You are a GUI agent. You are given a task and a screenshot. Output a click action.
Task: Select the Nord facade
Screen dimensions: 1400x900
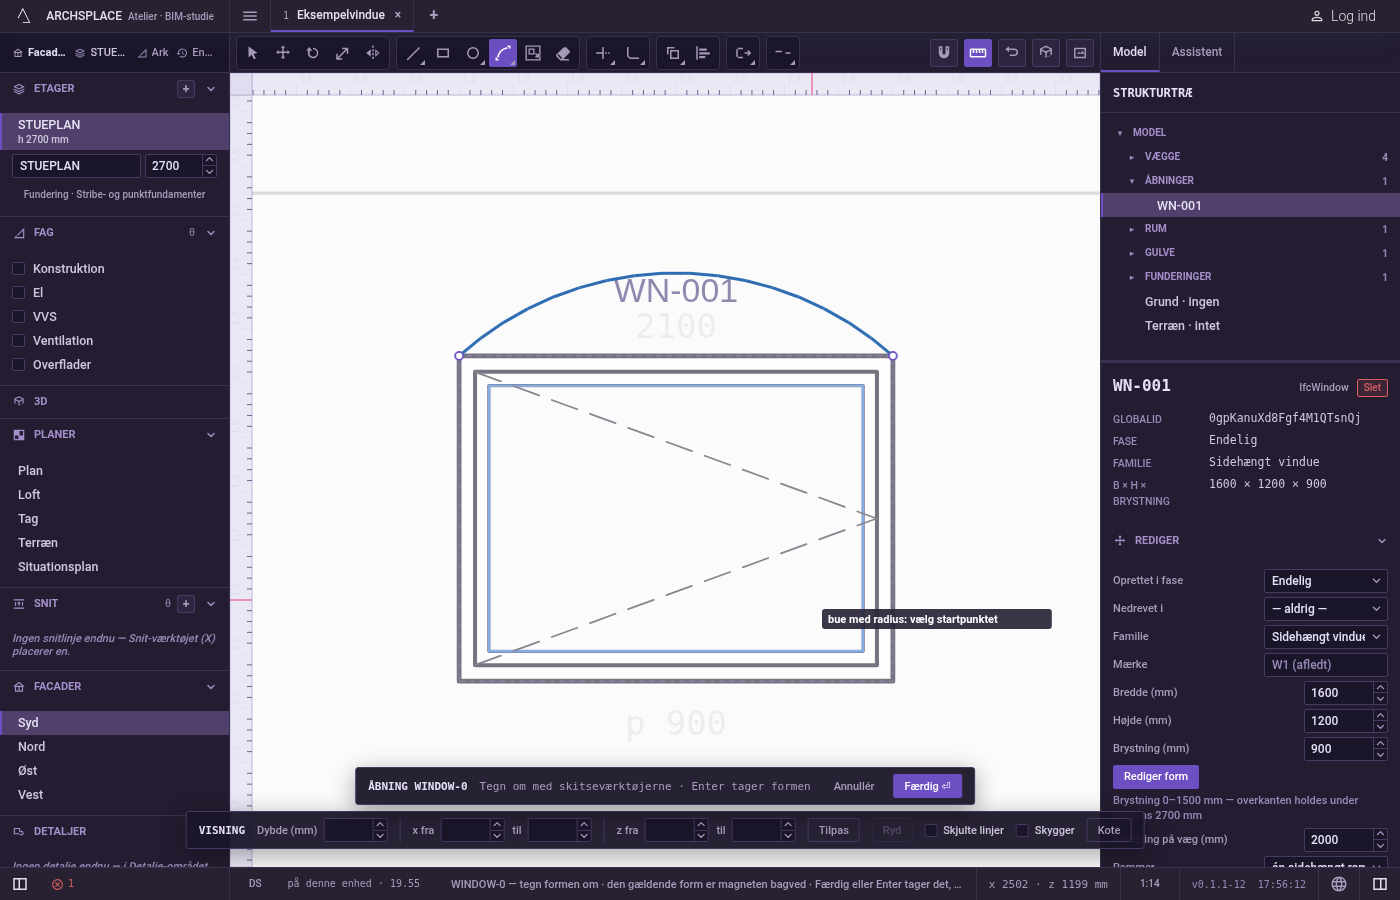tap(32, 747)
